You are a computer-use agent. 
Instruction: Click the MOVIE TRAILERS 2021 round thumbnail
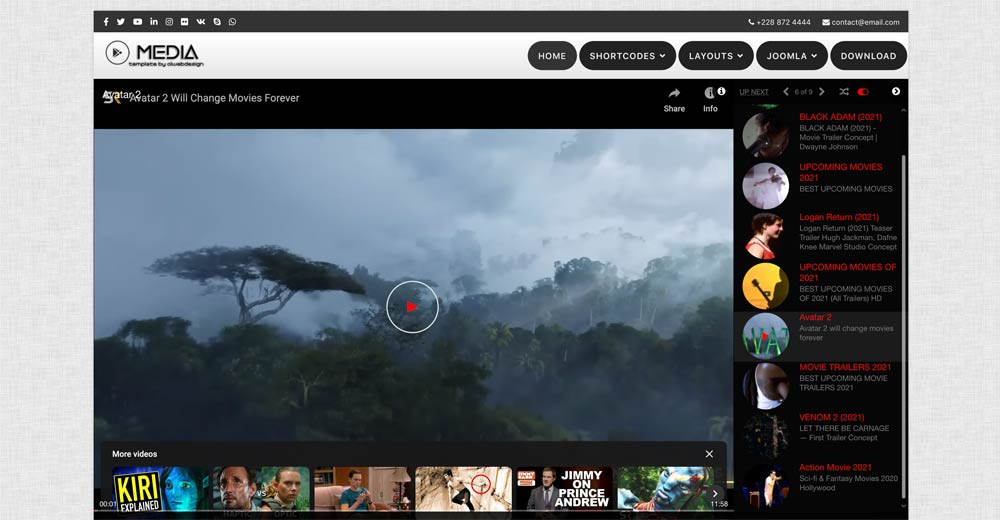(x=765, y=386)
